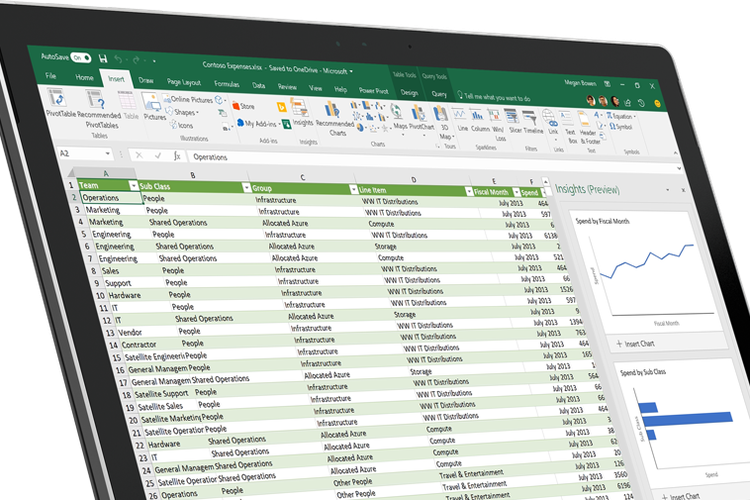750x500 pixels.
Task: Select the Hardware cell in row 10
Action: (x=135, y=295)
